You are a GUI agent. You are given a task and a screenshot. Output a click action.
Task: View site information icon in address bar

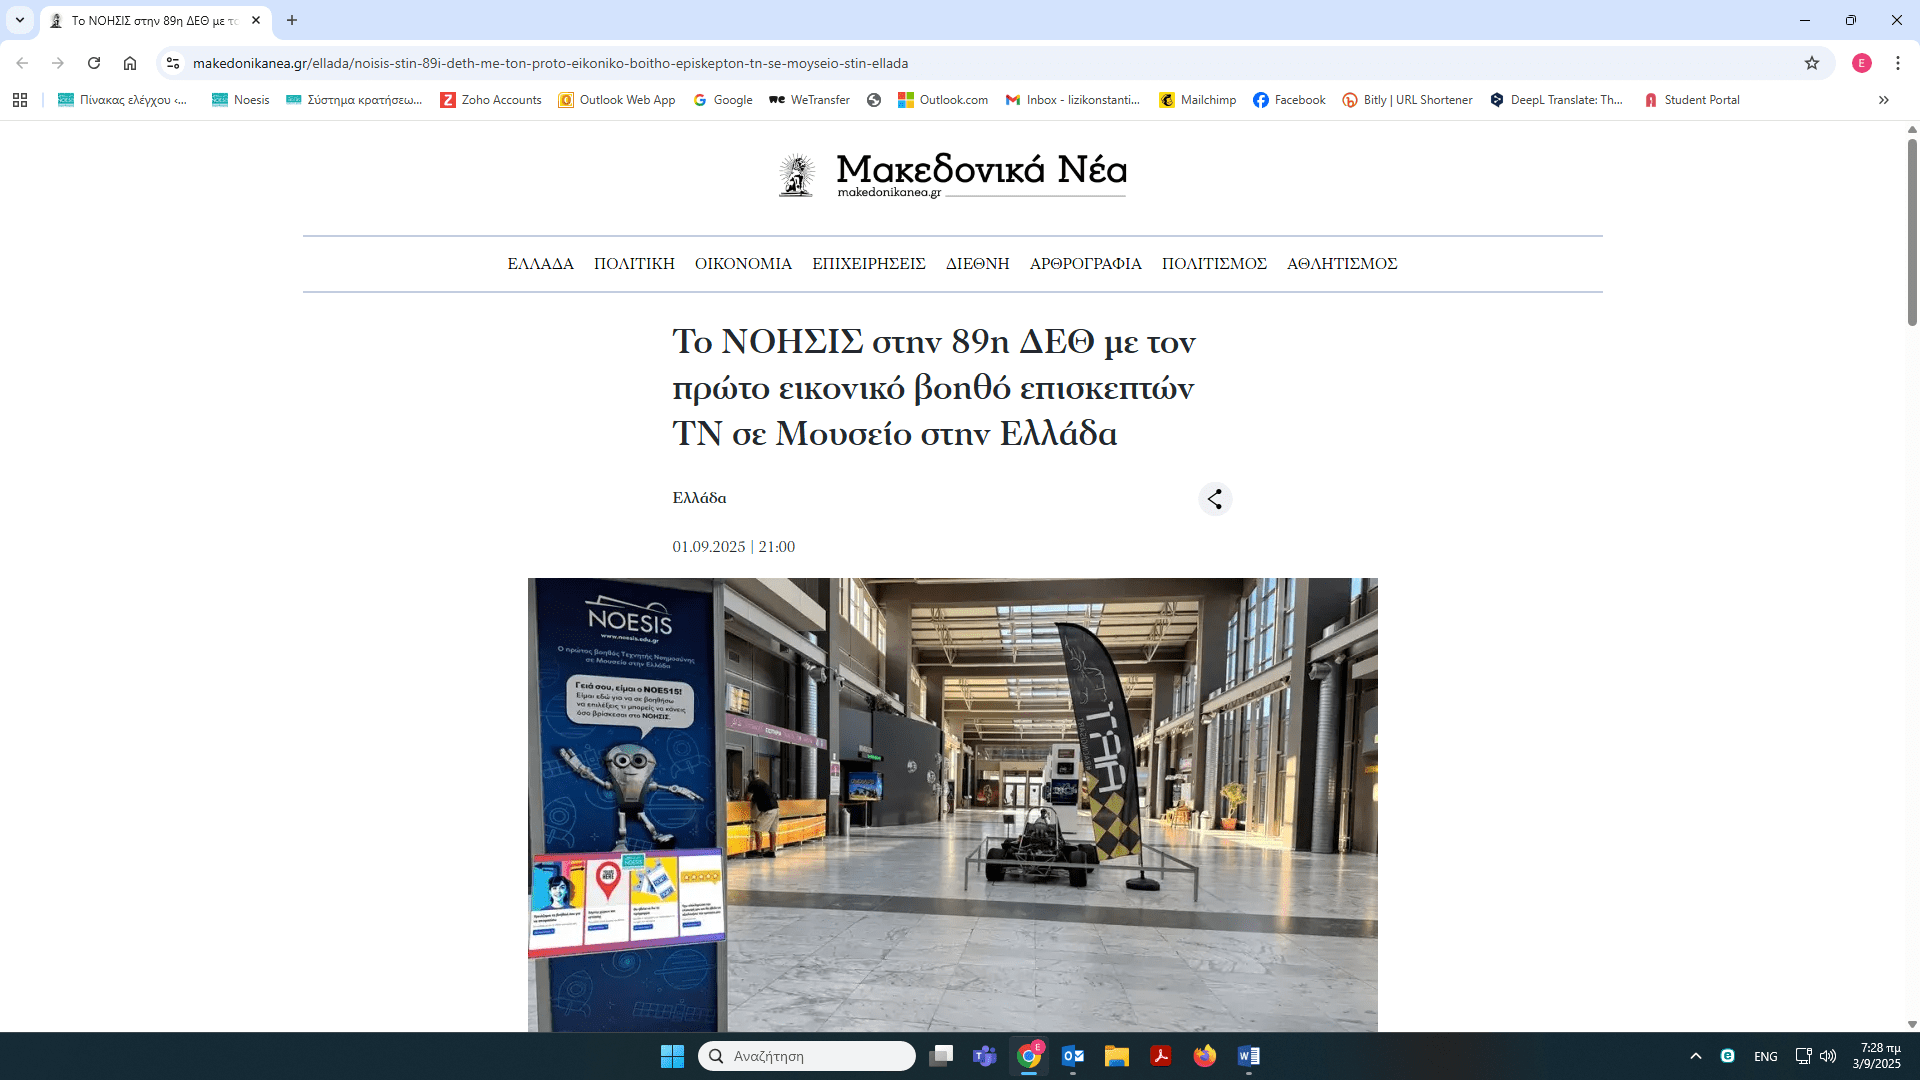[x=173, y=63]
